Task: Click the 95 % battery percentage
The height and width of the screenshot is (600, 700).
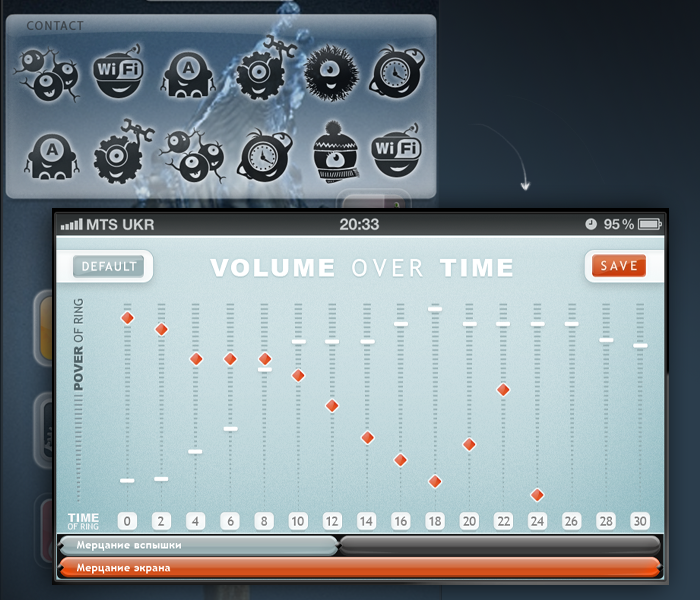Action: point(619,224)
